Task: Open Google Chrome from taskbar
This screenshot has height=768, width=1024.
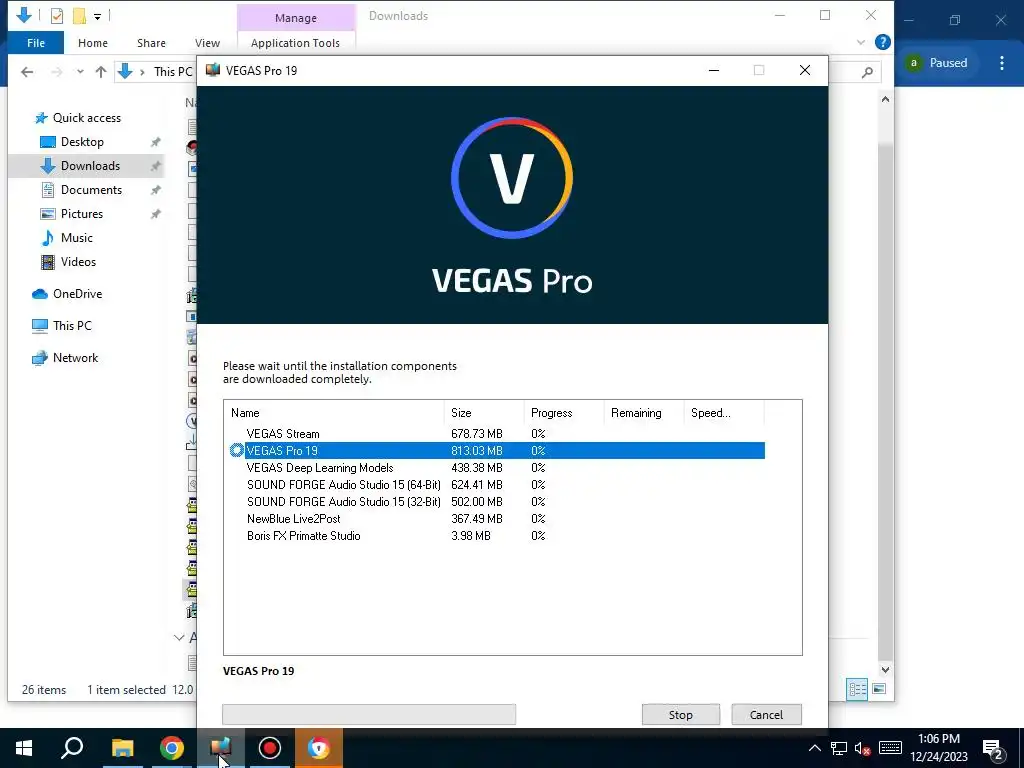Action: point(172,748)
